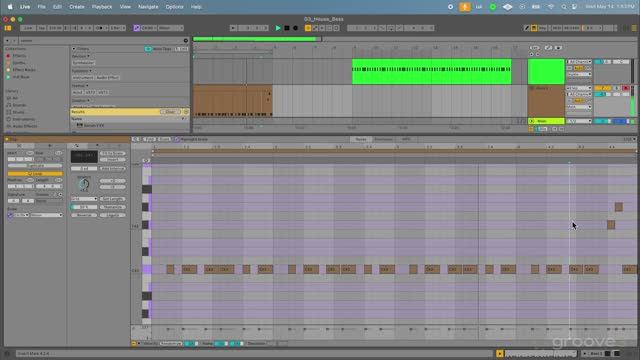This screenshot has height=360, width=640.
Task: Toggle the cyan Auto Tags icon
Action: [148, 49]
